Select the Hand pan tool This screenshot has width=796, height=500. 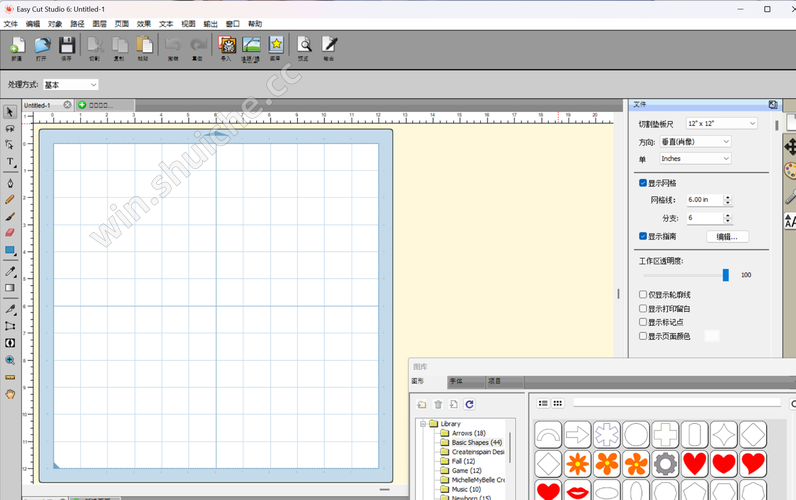click(10, 394)
